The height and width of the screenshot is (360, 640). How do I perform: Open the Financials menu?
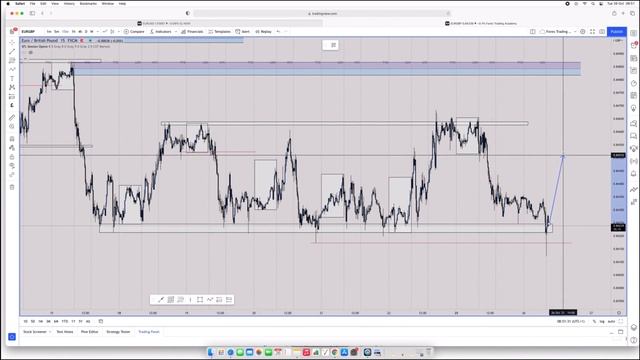click(192, 31)
